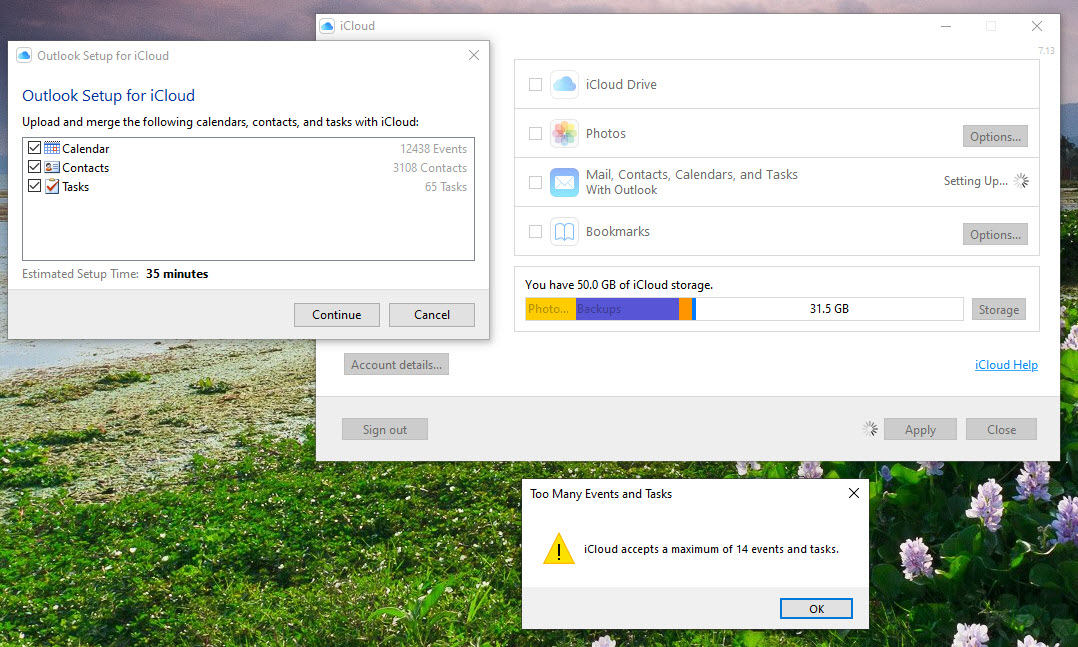The image size is (1078, 647).
Task: Click the Bookmarks book icon
Action: tap(564, 232)
